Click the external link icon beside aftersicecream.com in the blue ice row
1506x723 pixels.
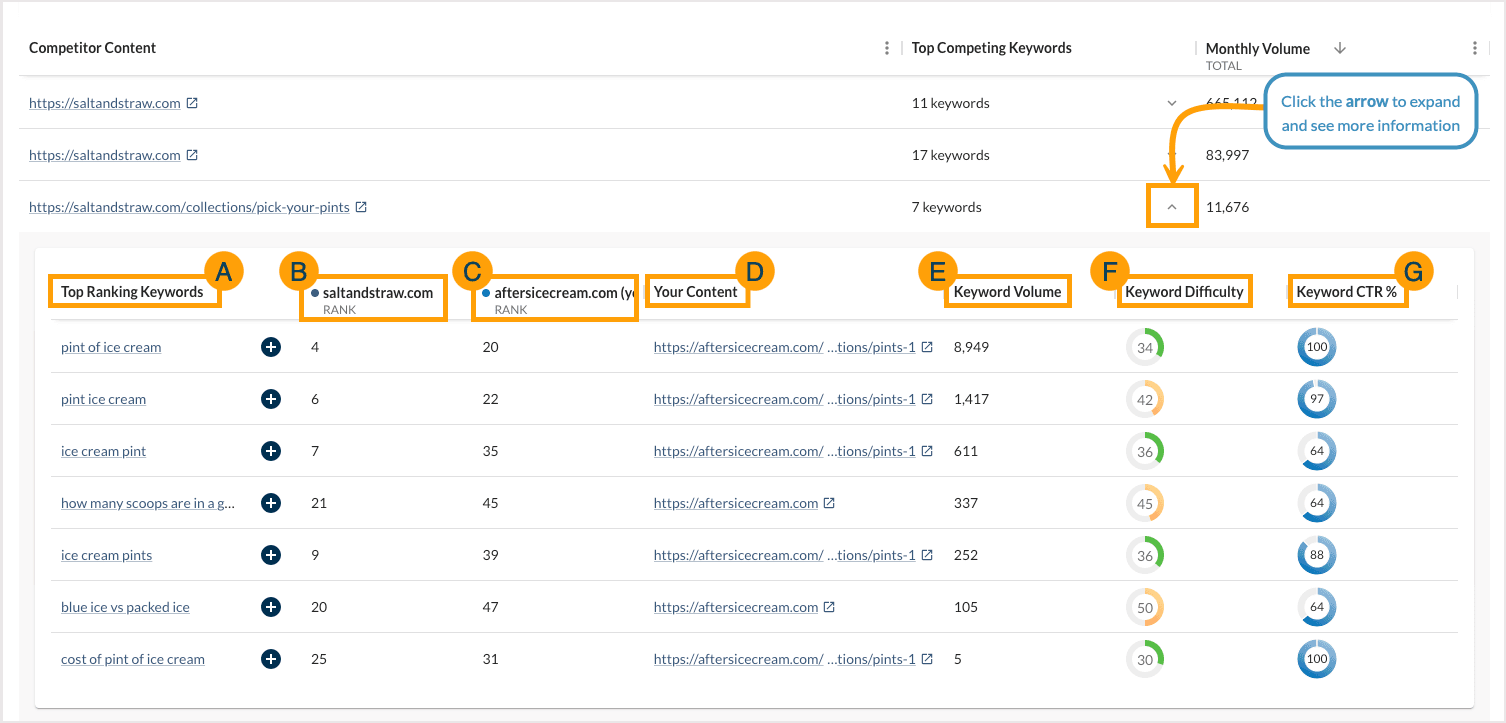tap(828, 606)
